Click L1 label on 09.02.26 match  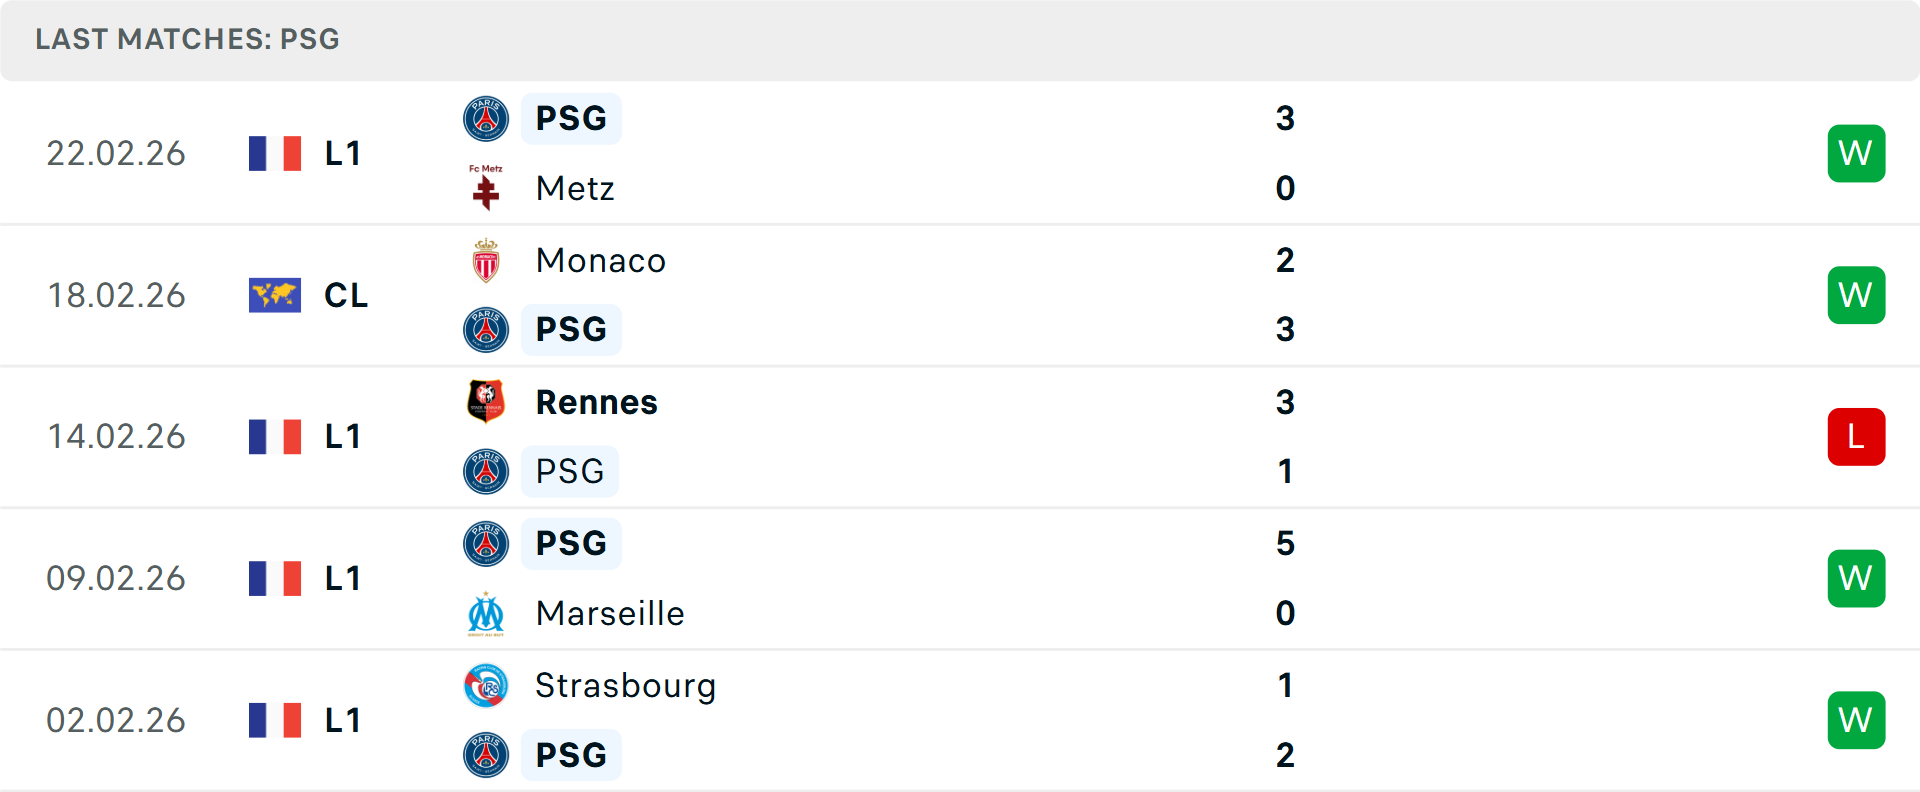(343, 578)
